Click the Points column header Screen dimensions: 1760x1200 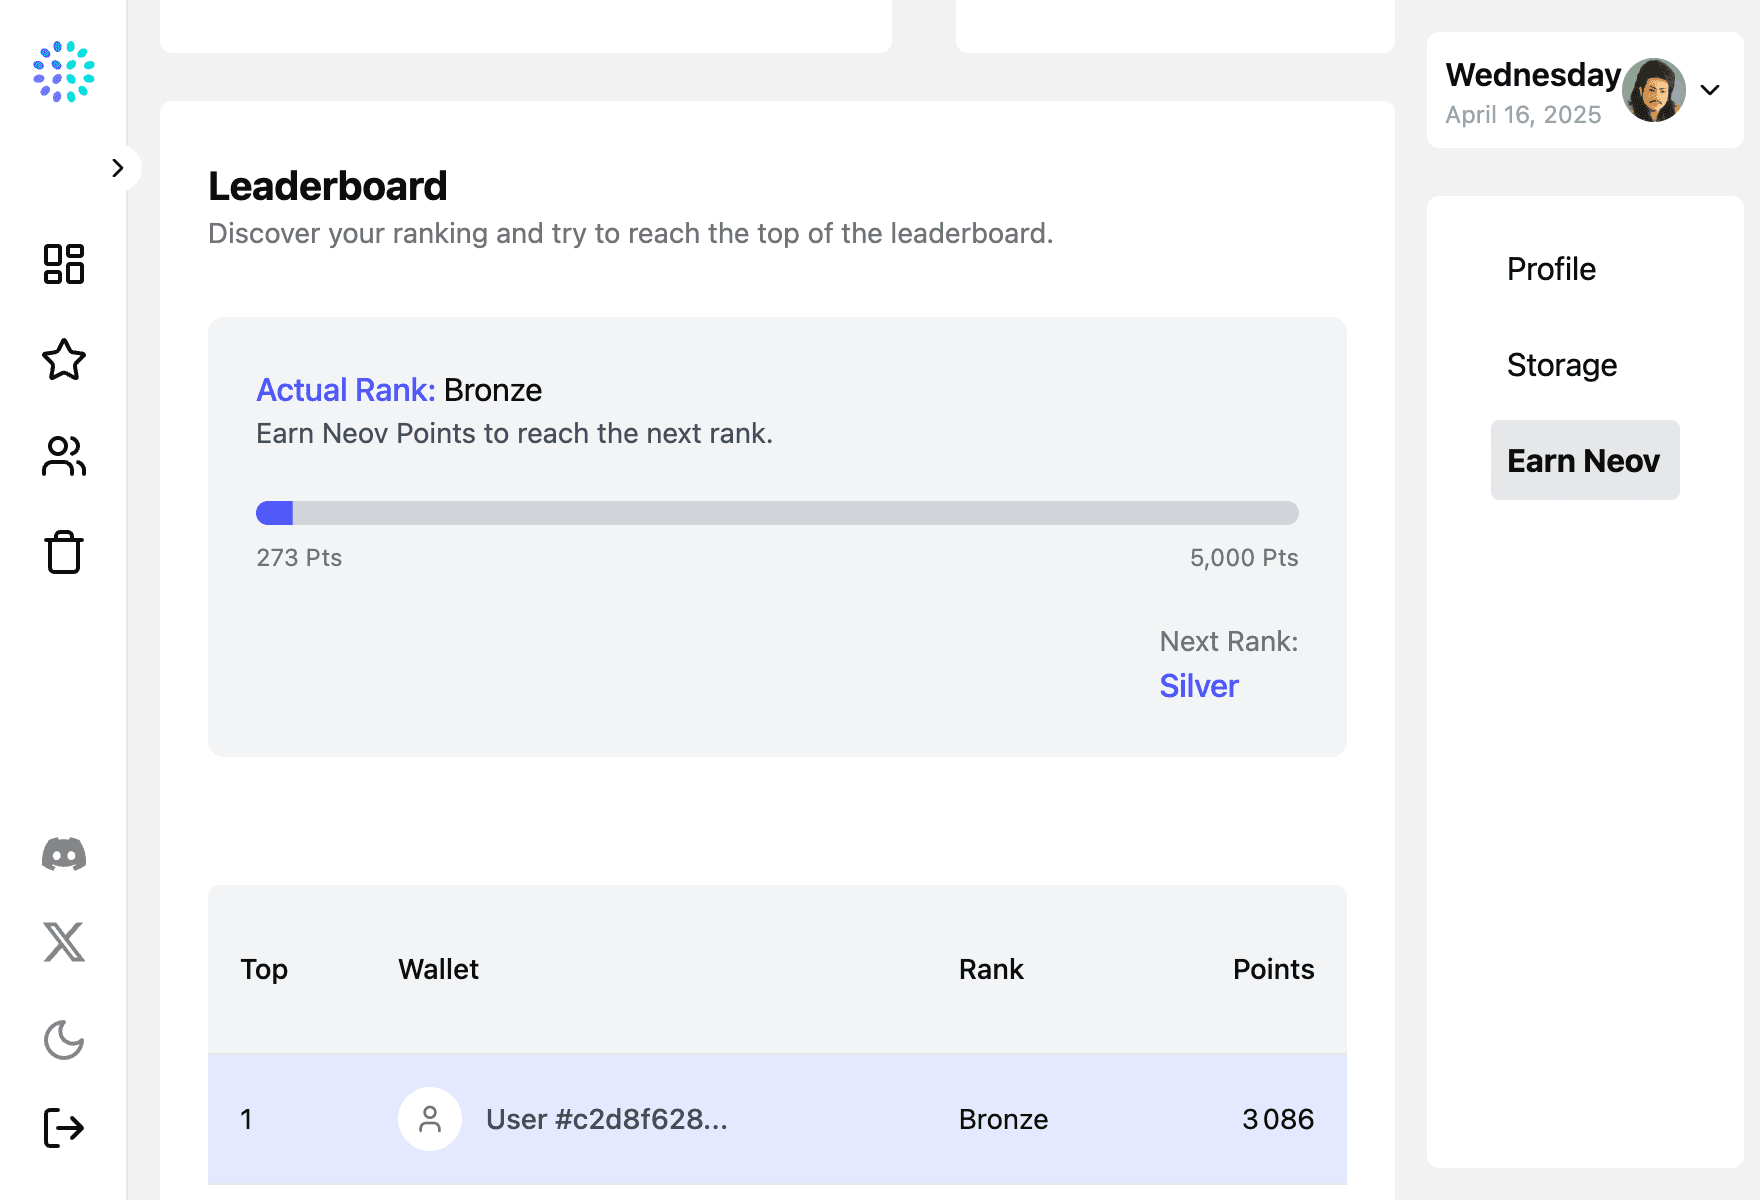(1273, 969)
